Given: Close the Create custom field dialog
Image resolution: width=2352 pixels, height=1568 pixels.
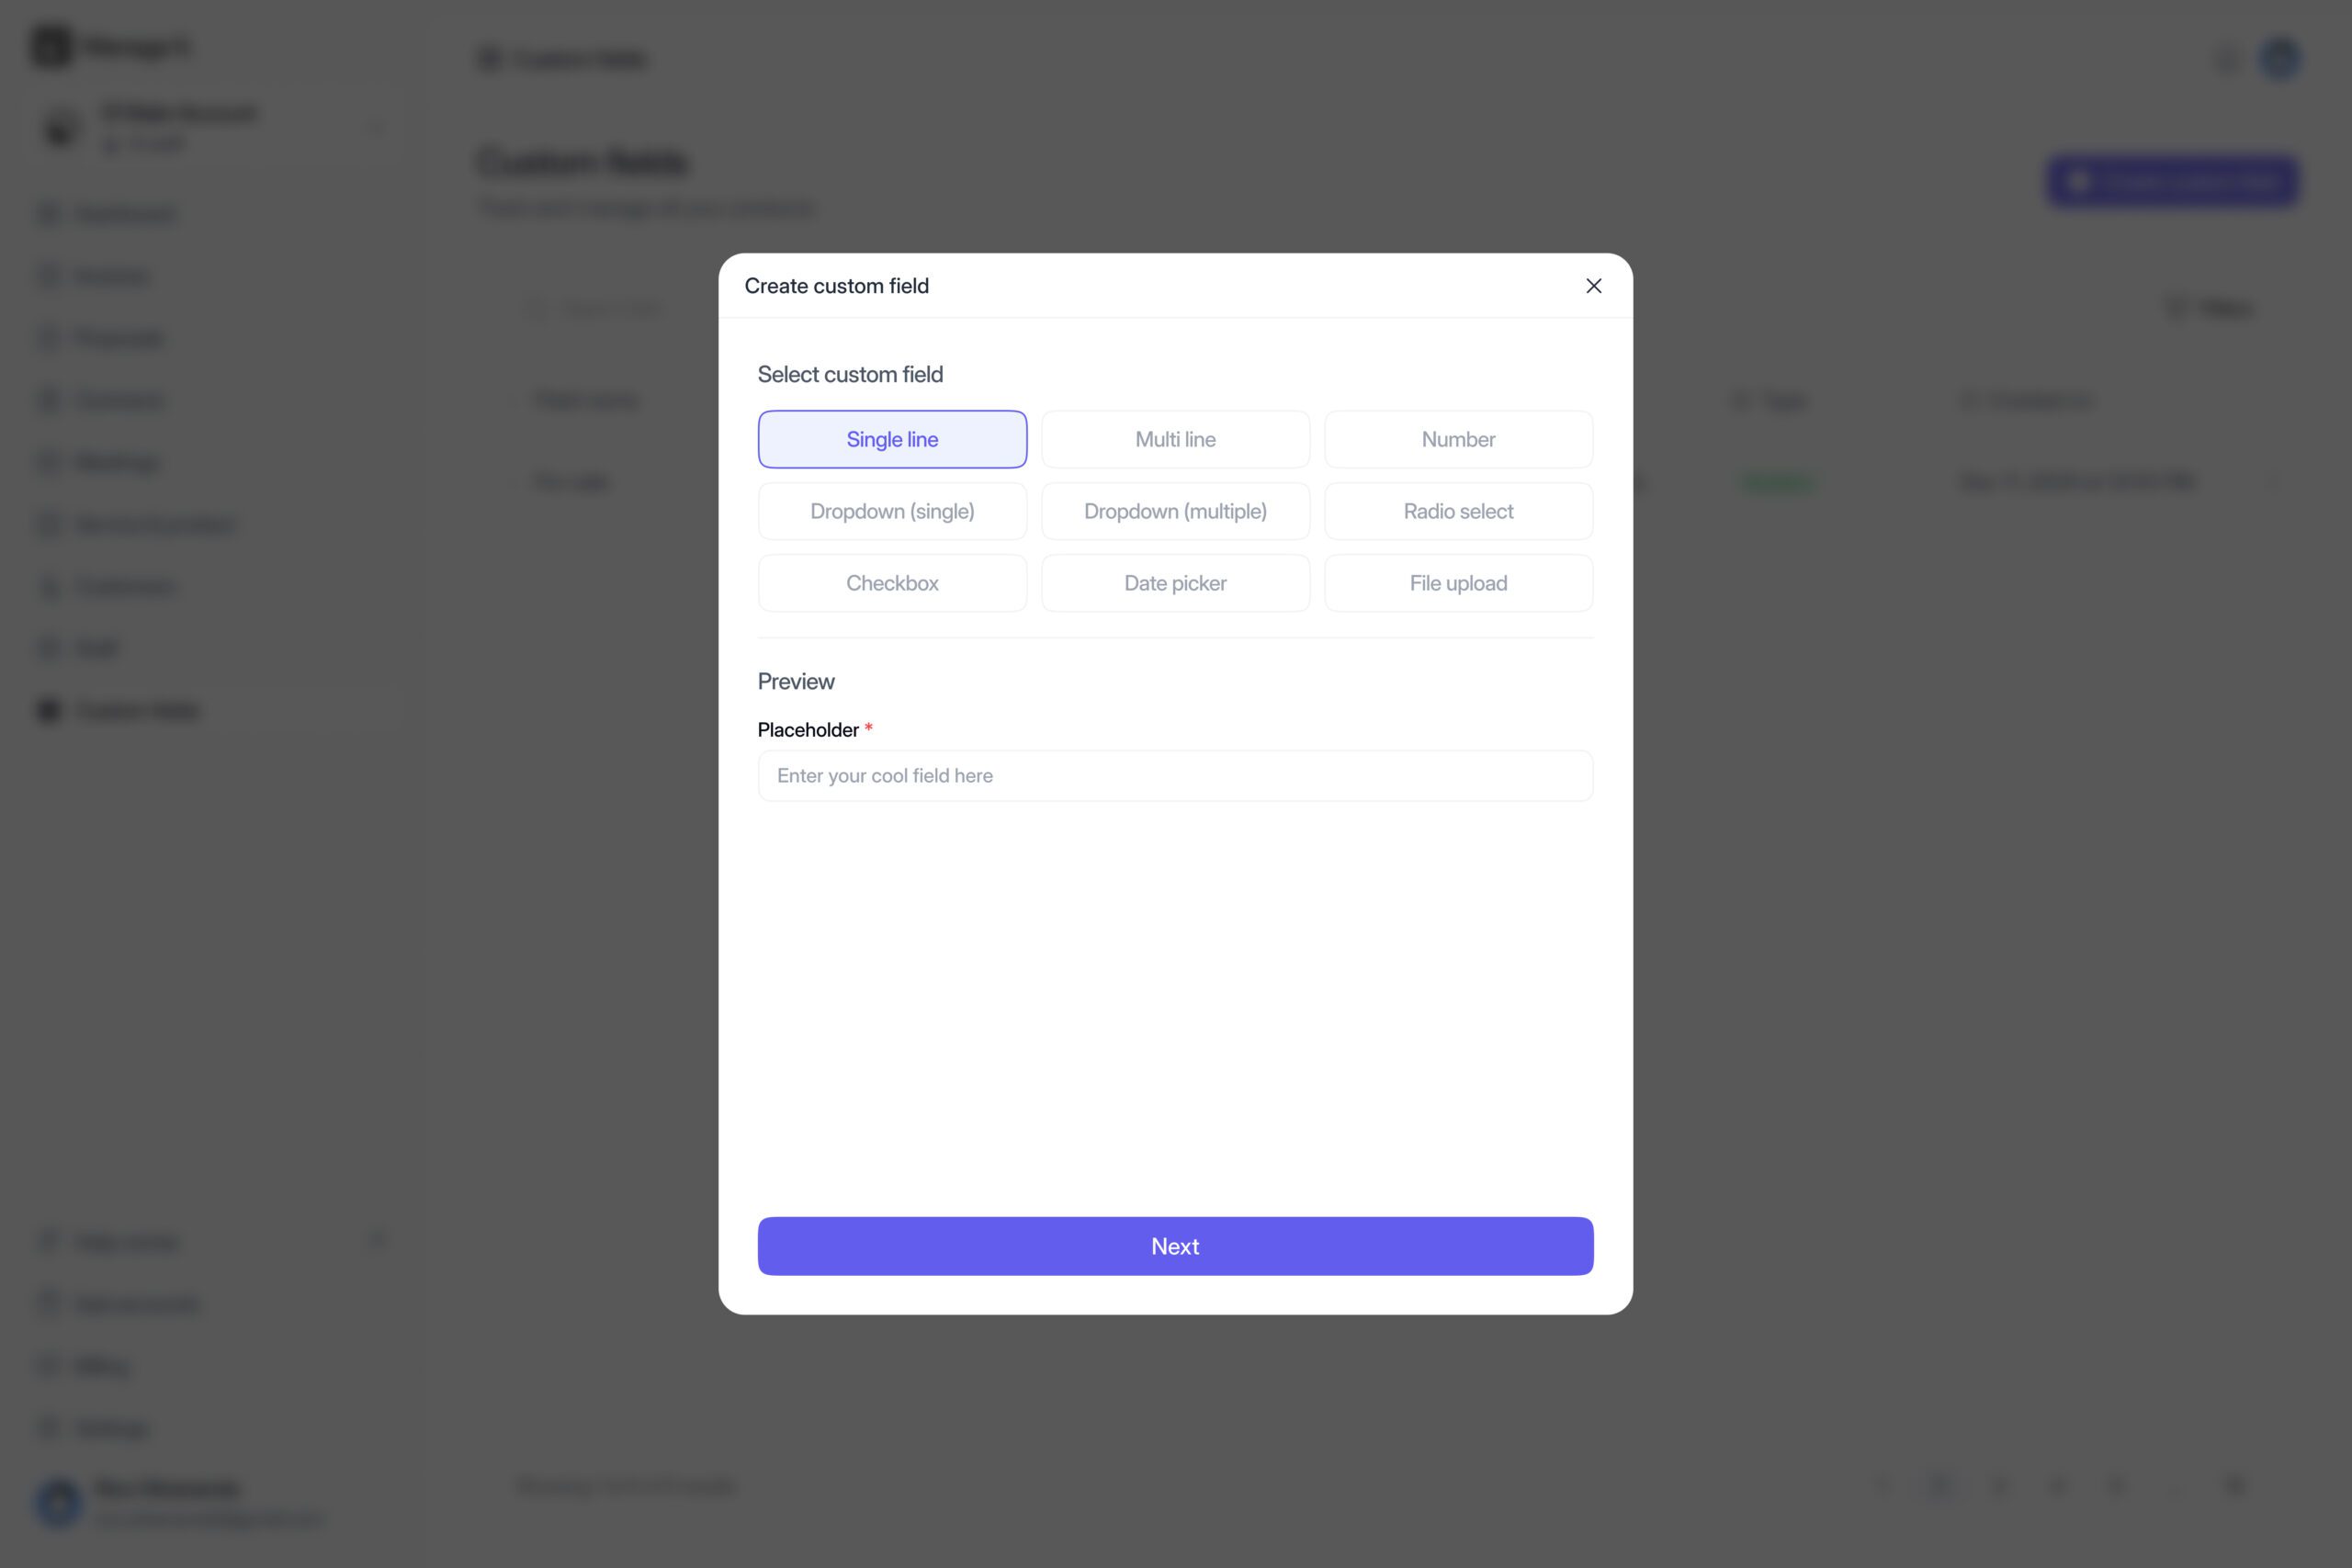Looking at the screenshot, I should tap(1593, 286).
